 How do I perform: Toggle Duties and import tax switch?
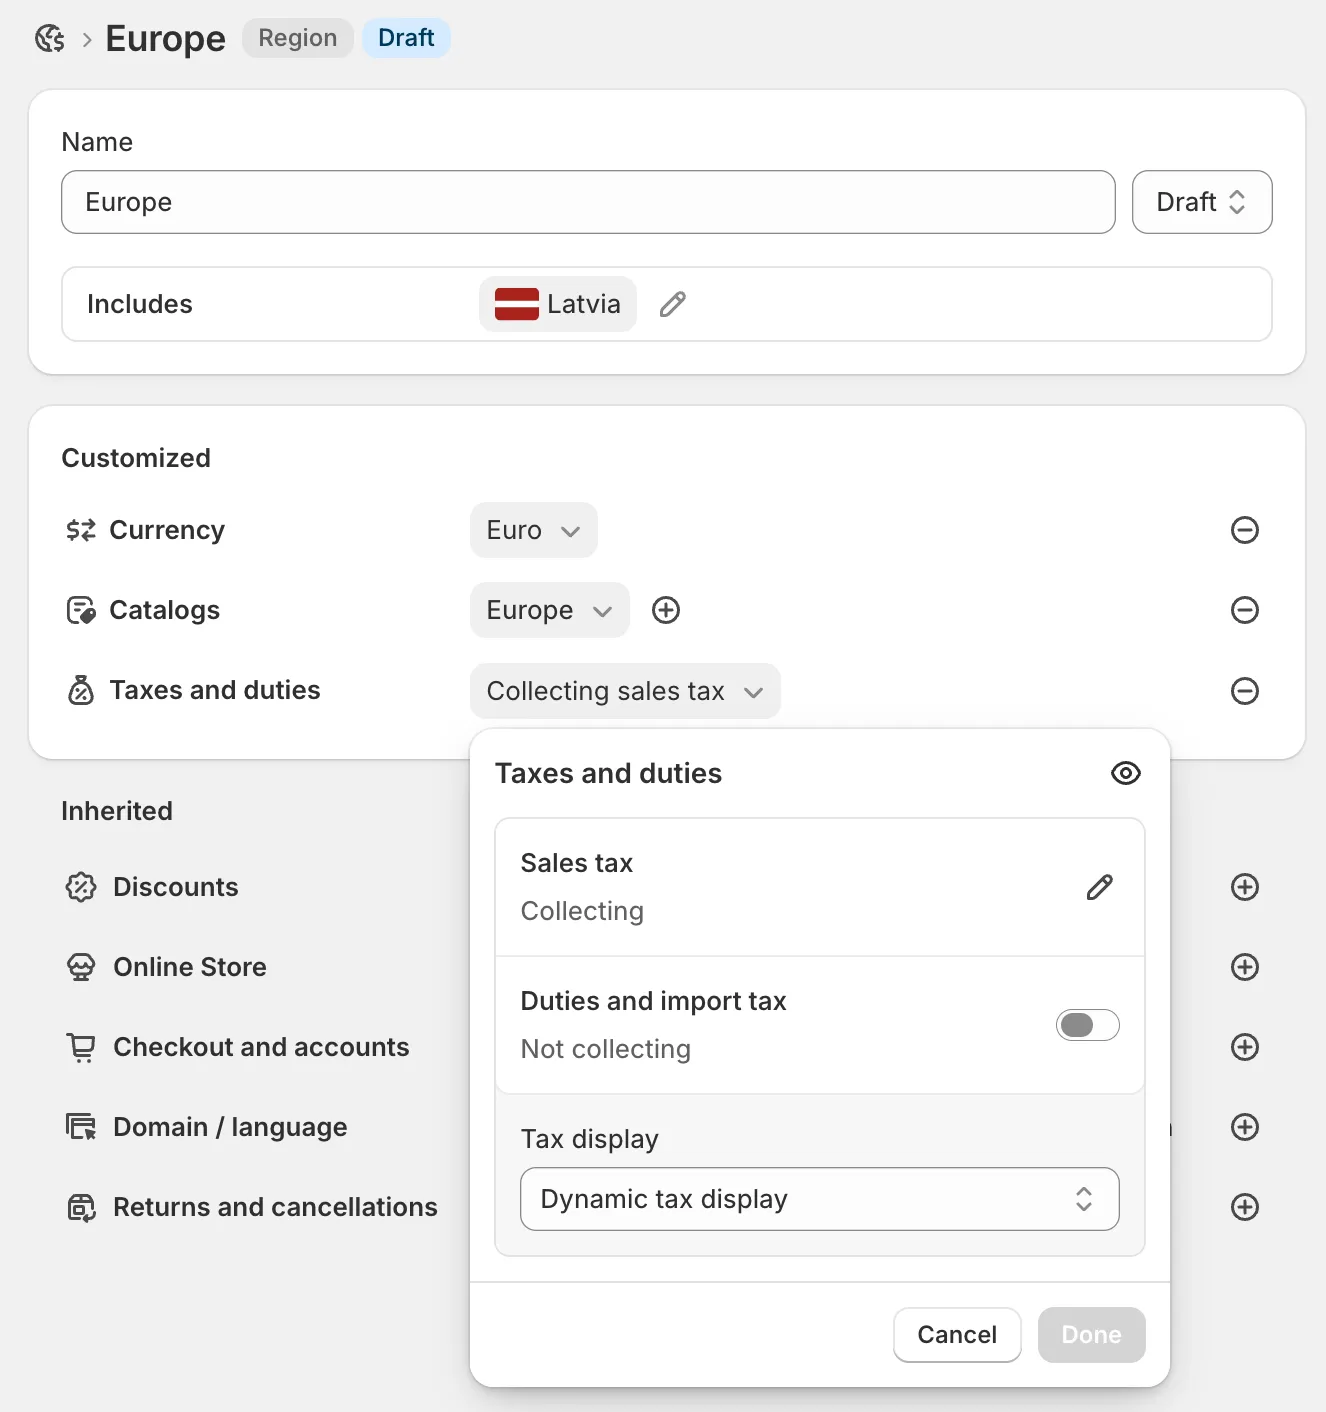tap(1088, 1025)
